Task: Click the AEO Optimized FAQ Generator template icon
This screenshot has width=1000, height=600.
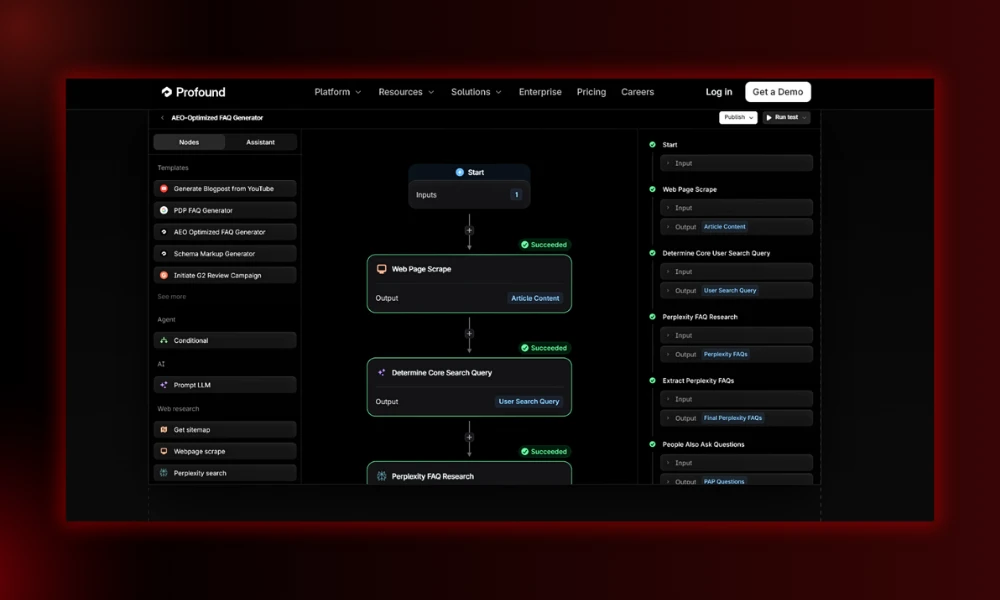Action: tap(164, 232)
